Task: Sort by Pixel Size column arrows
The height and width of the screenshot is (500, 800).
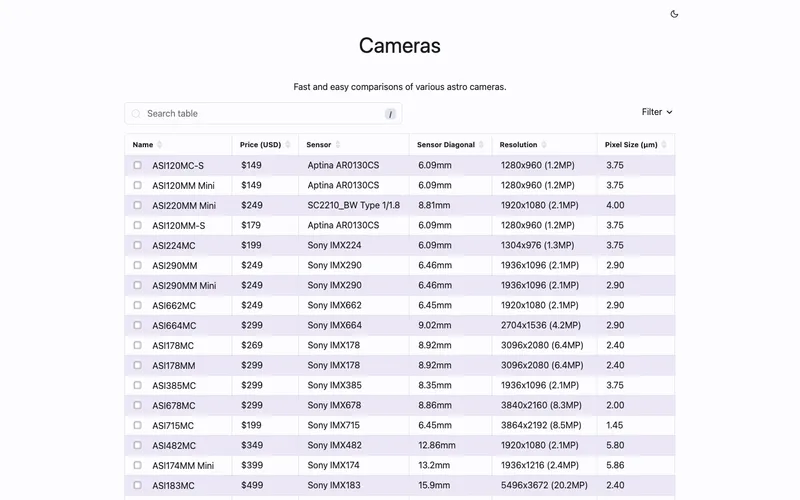Action: [x=664, y=145]
